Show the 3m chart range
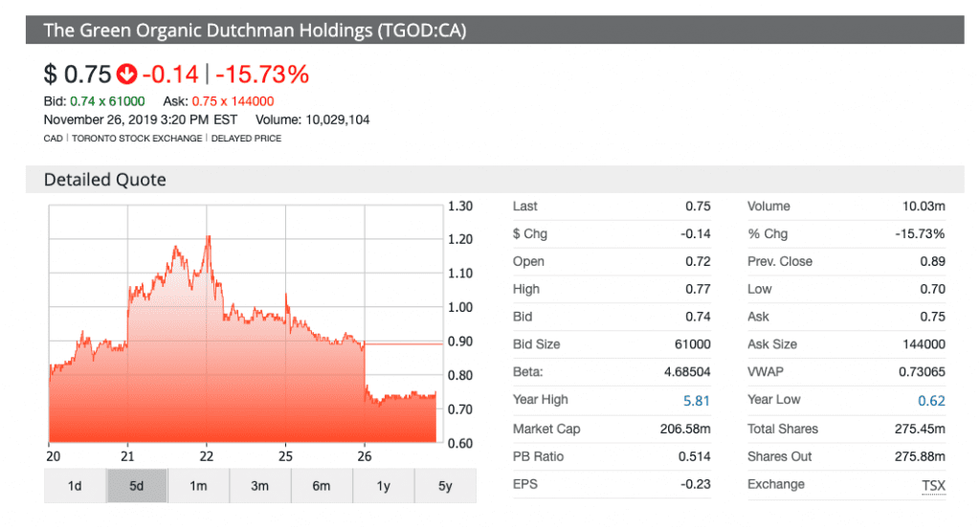Screen dimensions: 980x527 260,486
